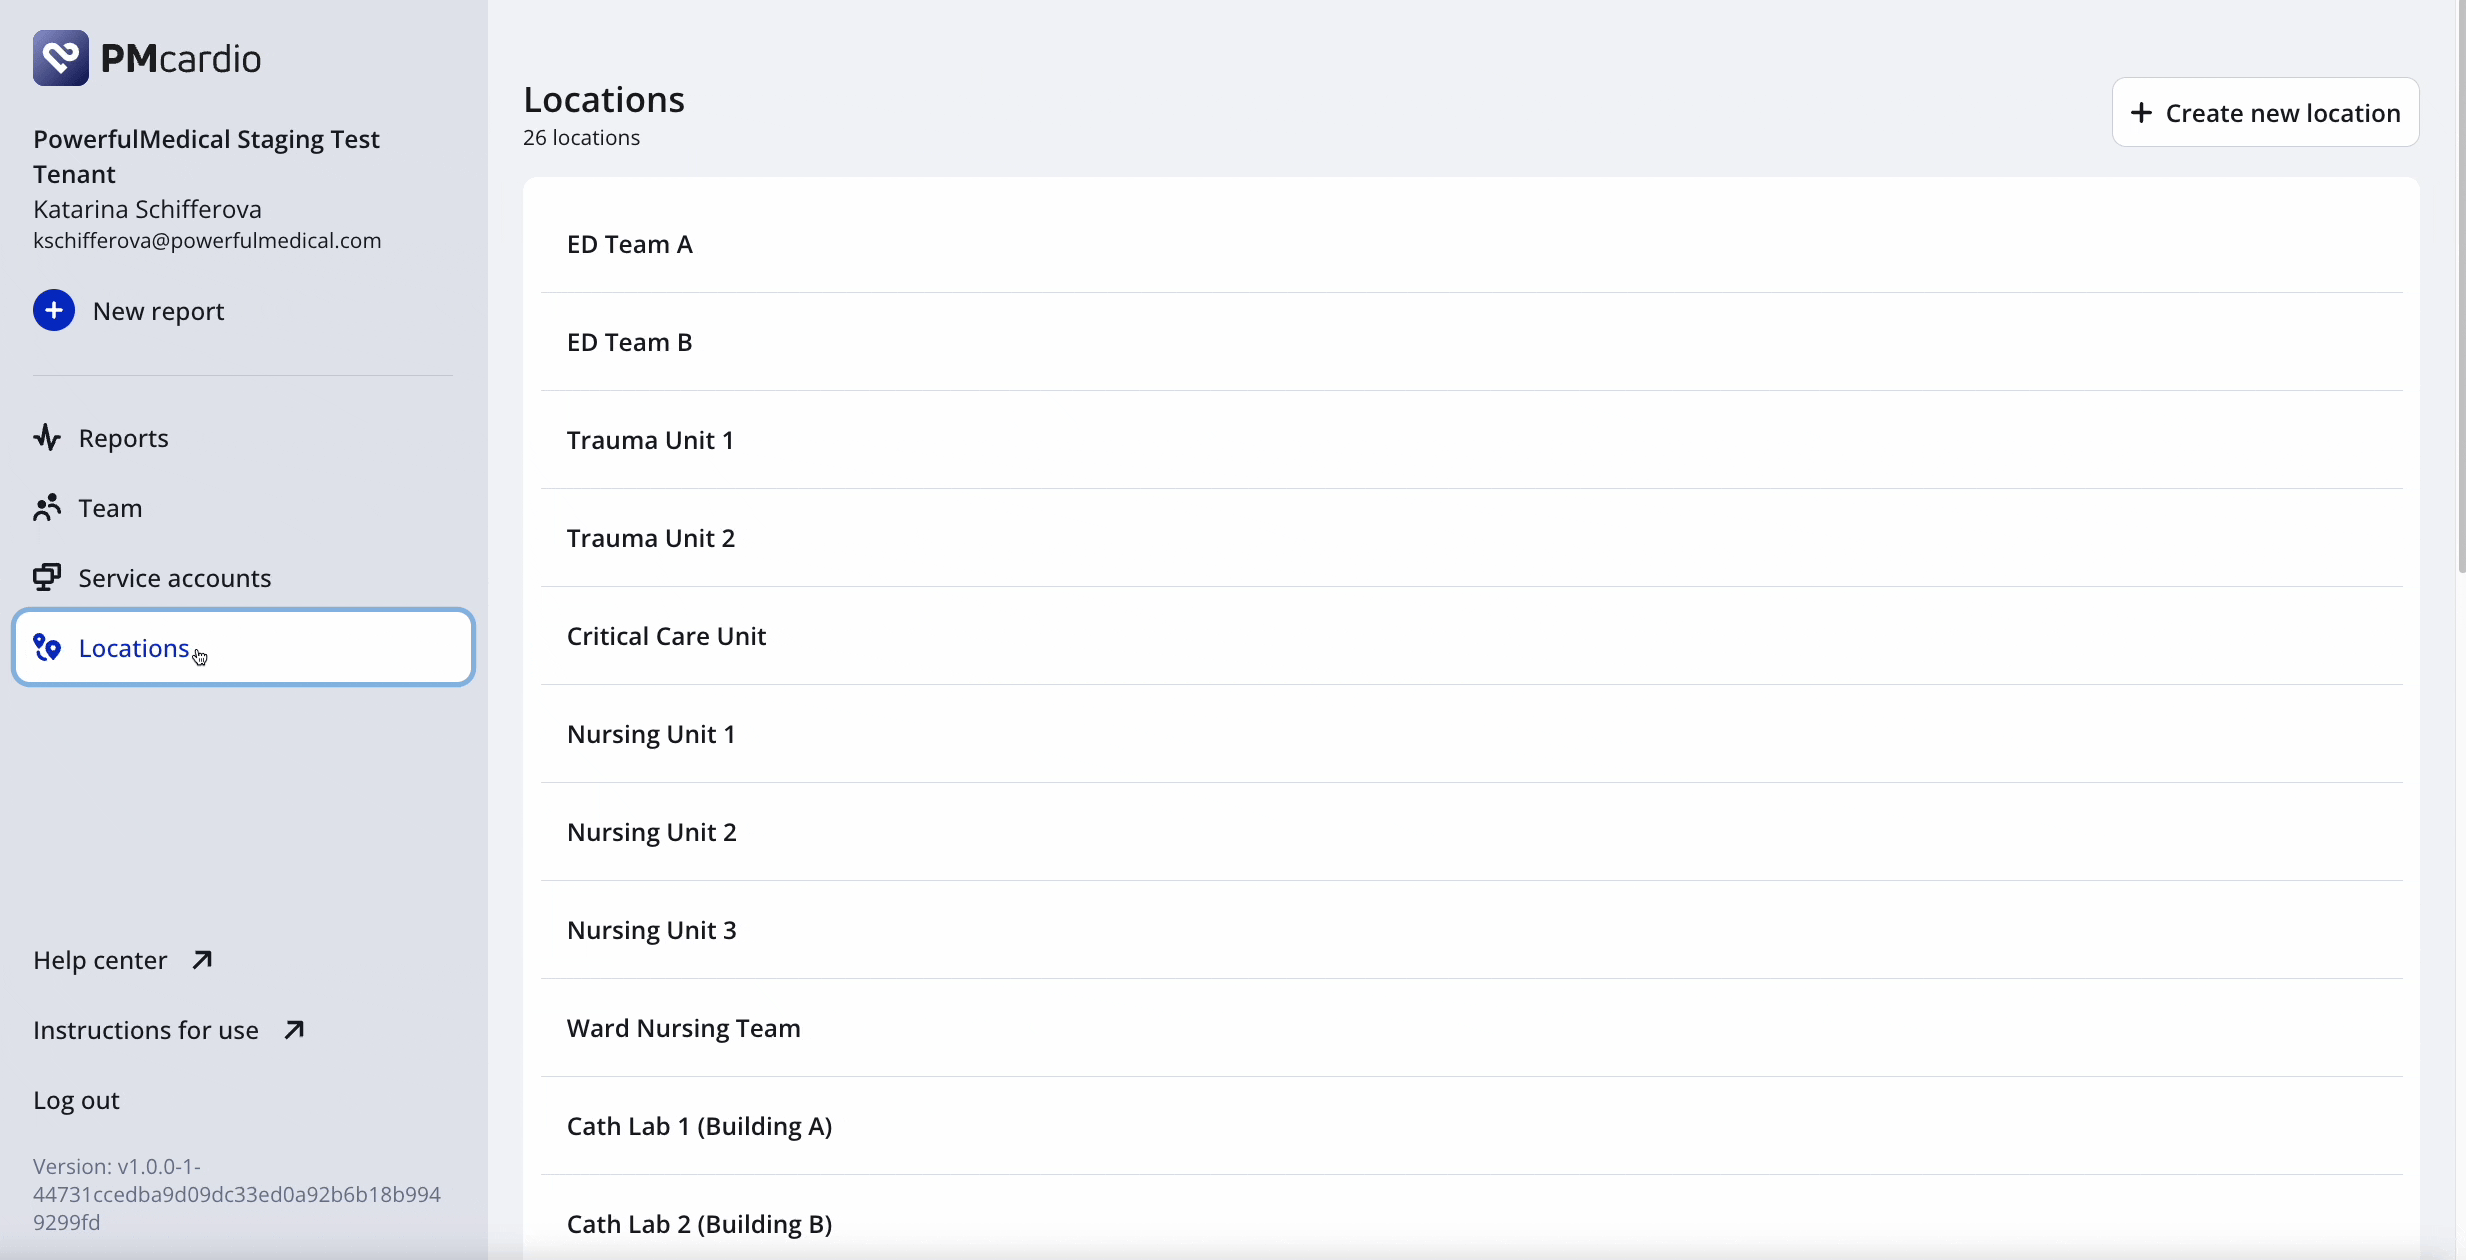Select the Ward Nursing Team entry
Screen dimensions: 2466x1260
(x=1471, y=1028)
